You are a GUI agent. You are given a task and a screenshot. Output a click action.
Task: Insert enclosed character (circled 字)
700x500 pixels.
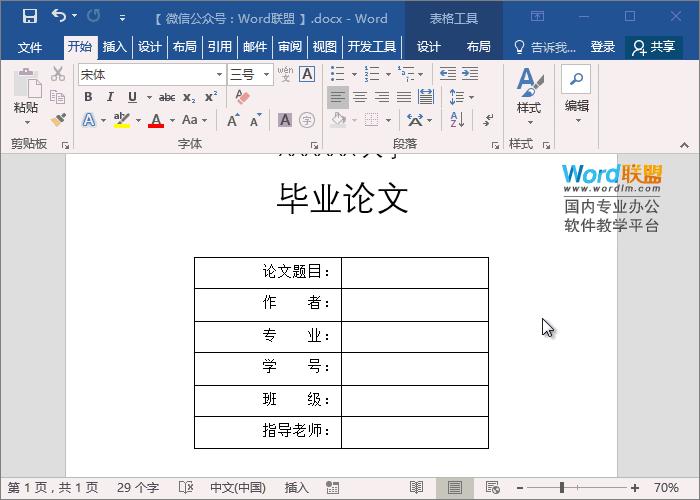307,120
